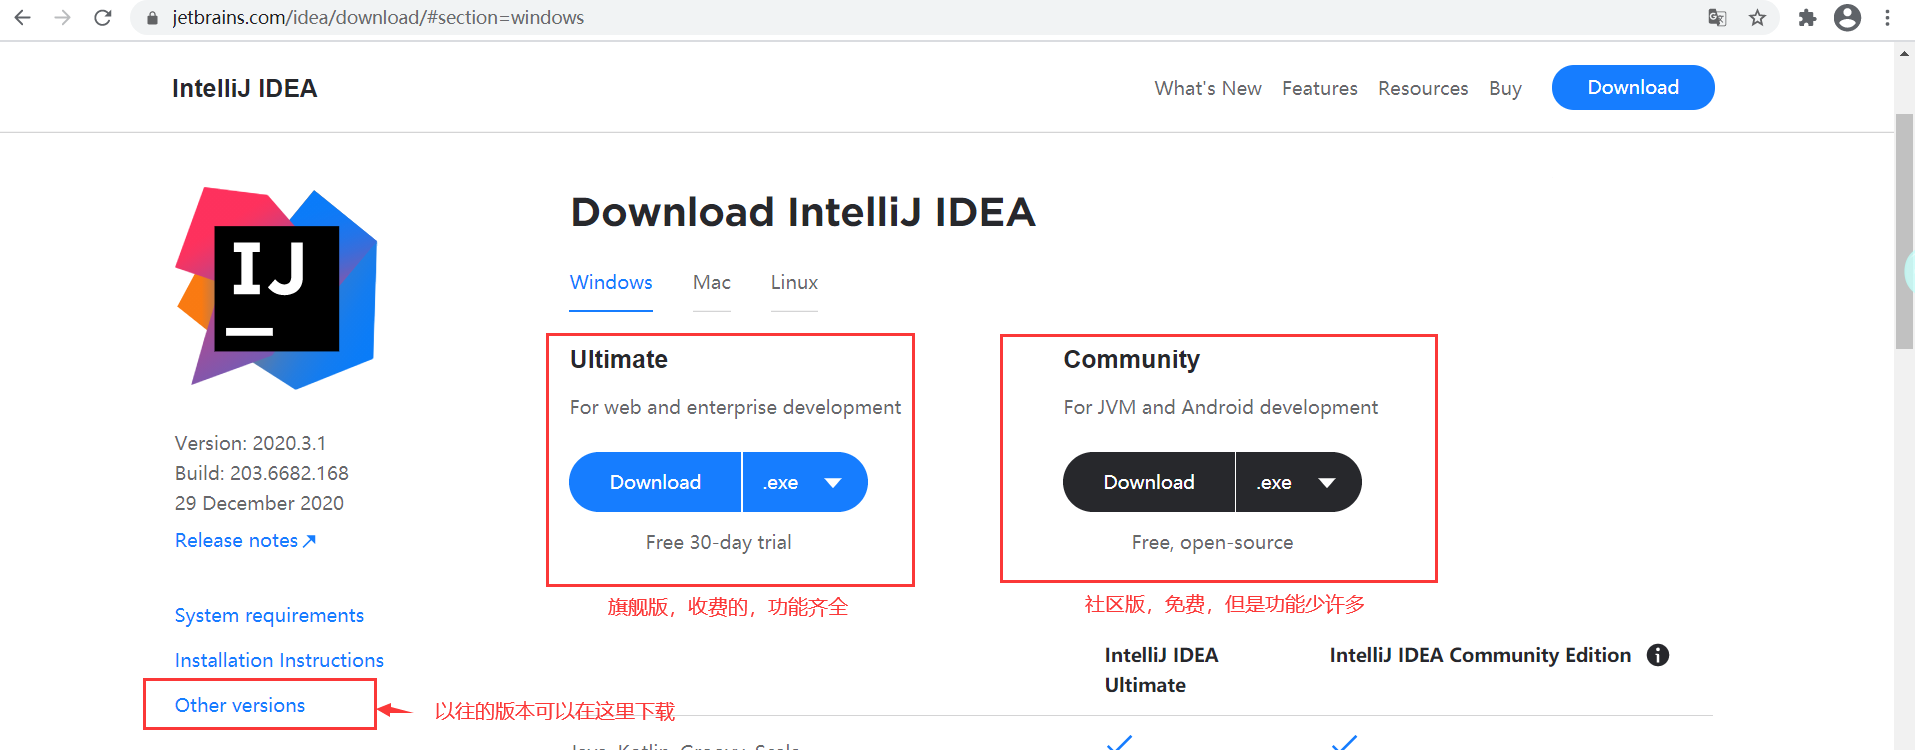Switch to the Mac tab
The height and width of the screenshot is (750, 1915).
tap(712, 283)
